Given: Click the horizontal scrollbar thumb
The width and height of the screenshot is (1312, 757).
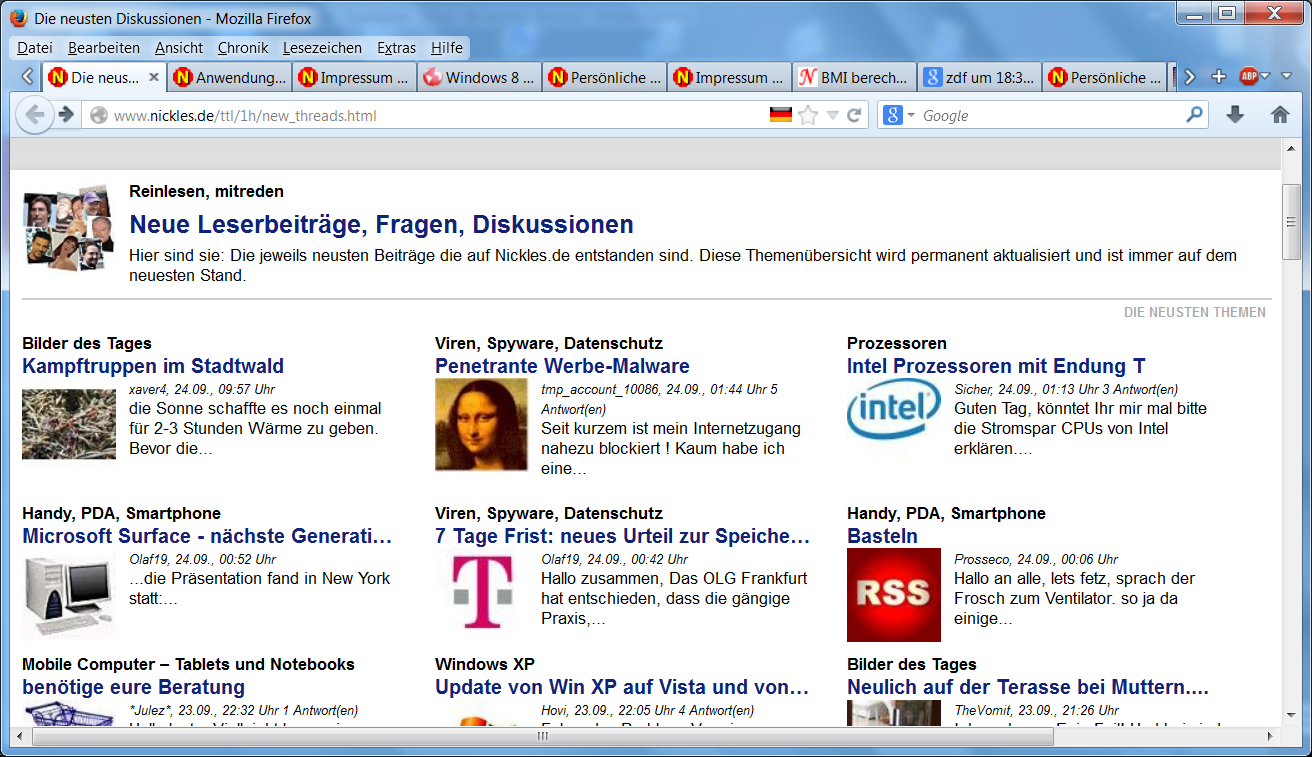Looking at the screenshot, I should pyautogui.click(x=543, y=737).
